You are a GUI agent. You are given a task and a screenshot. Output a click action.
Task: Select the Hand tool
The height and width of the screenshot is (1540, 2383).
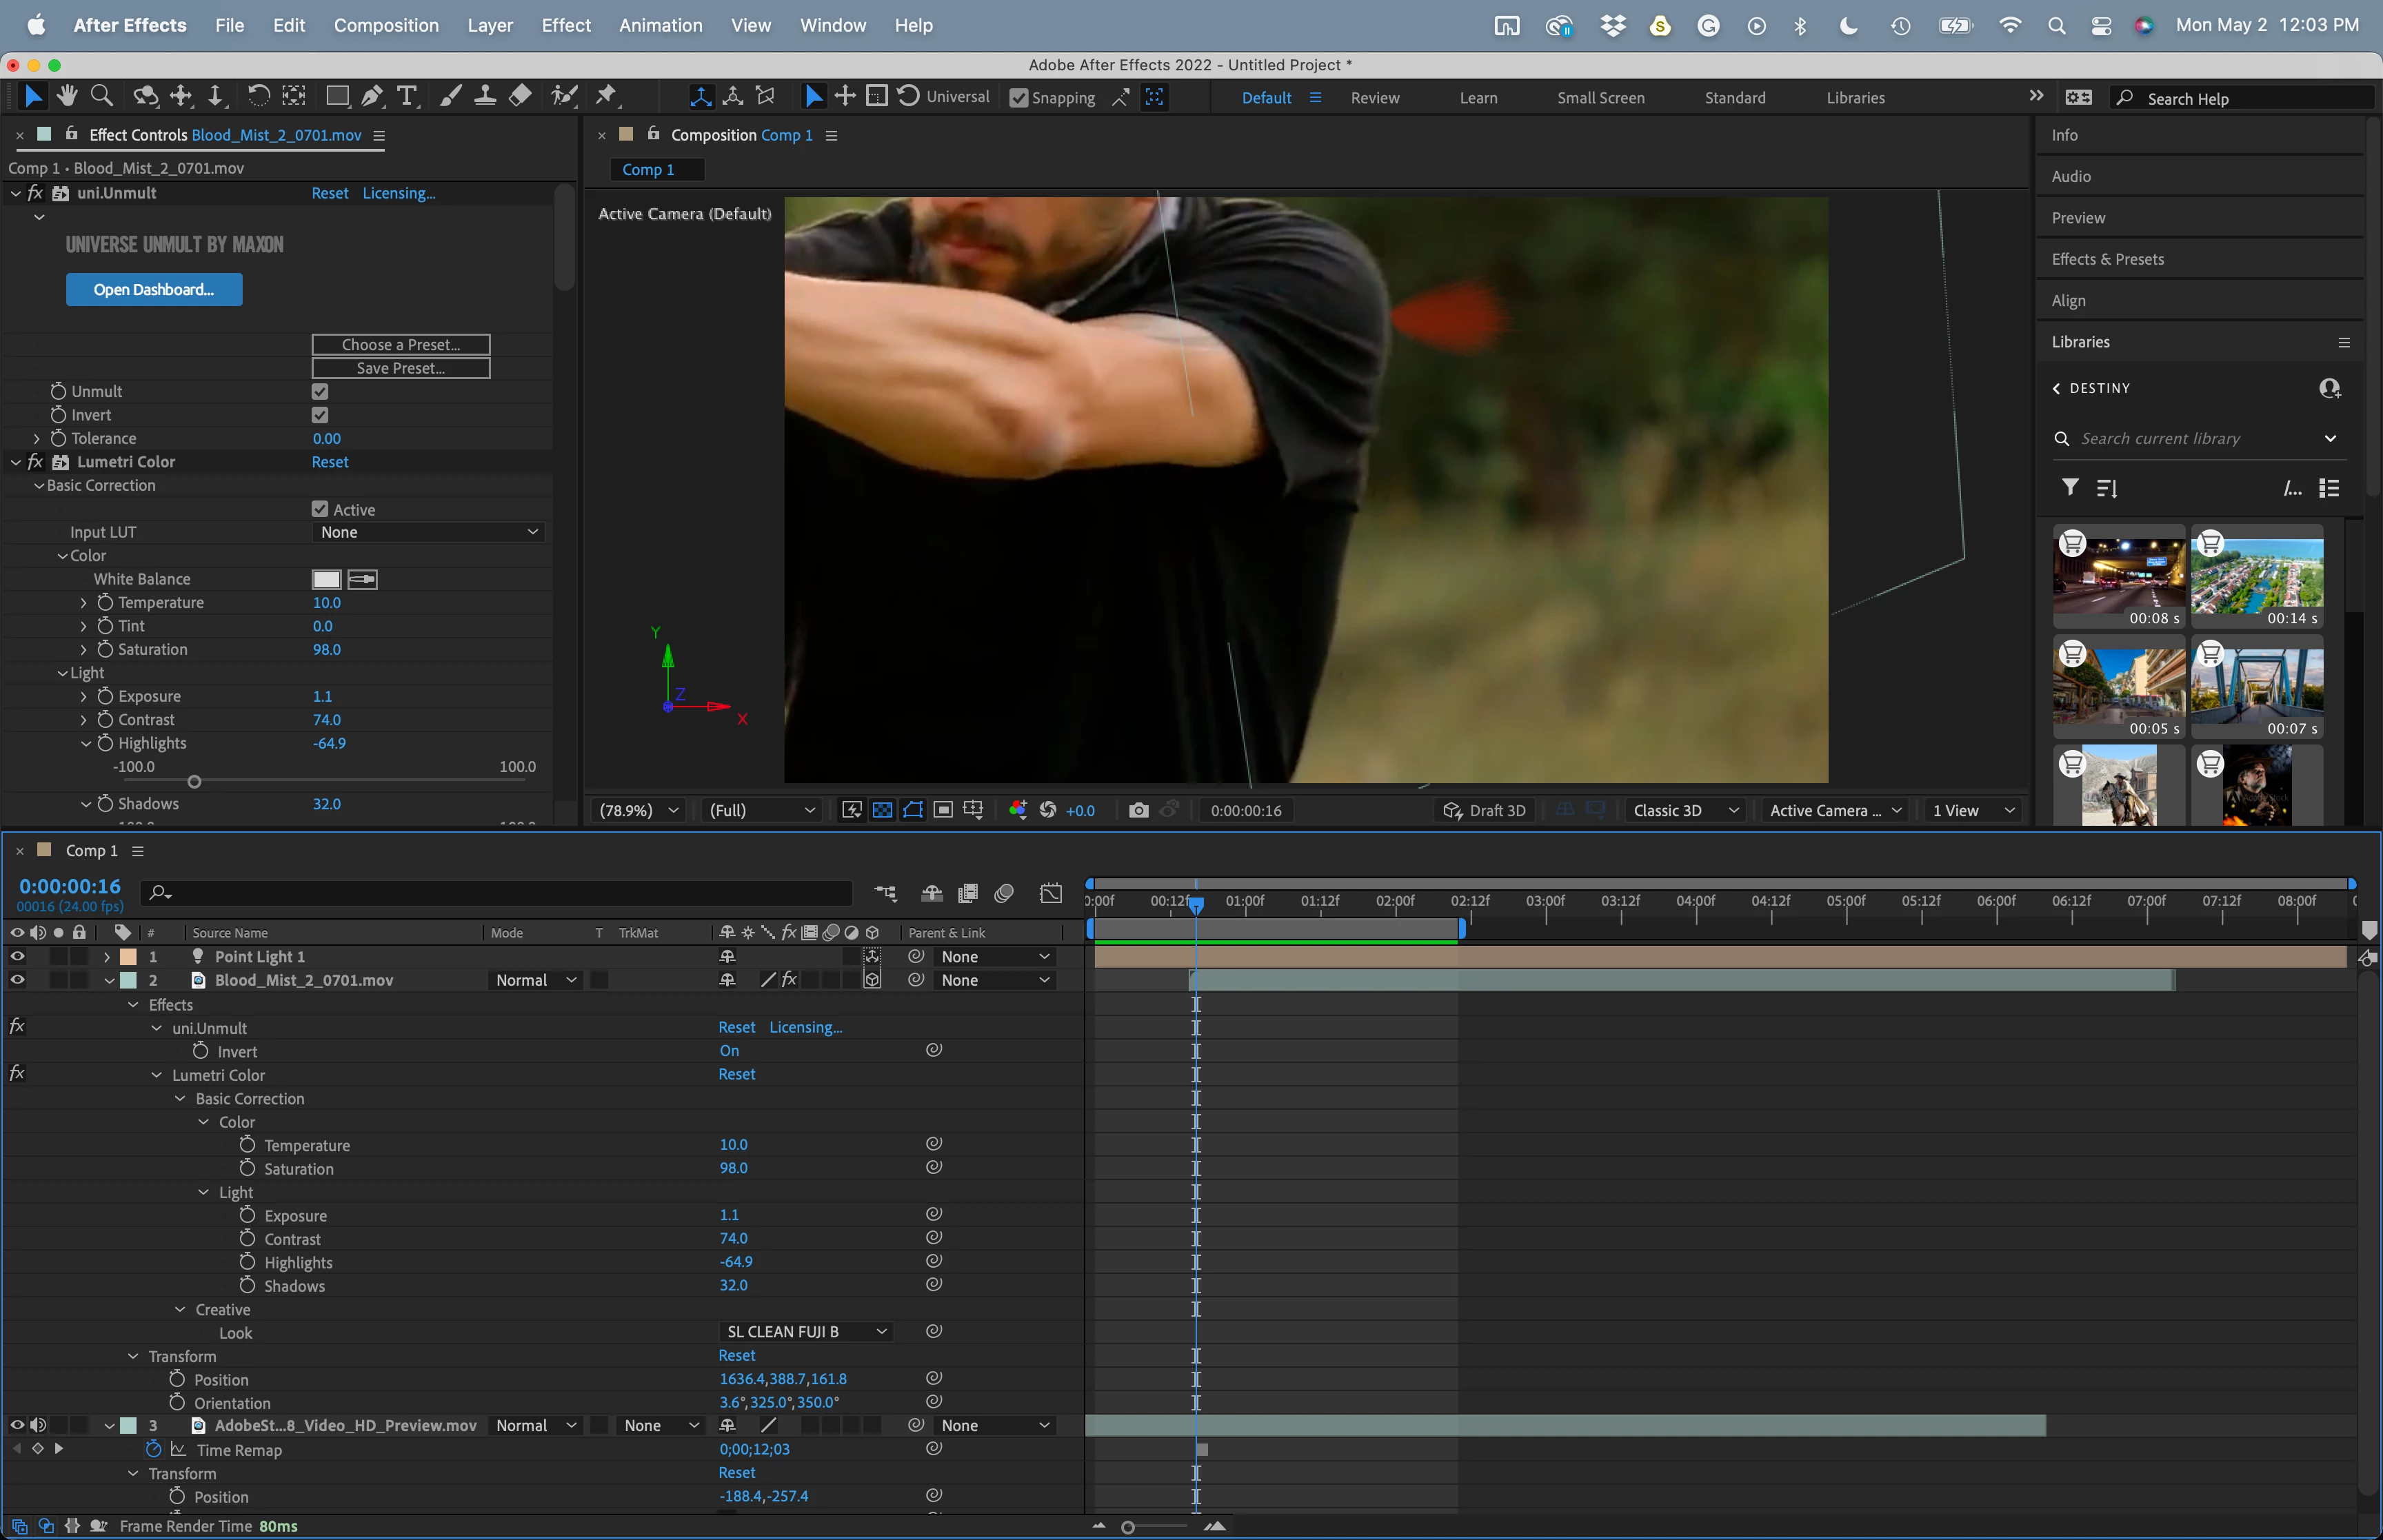[67, 96]
